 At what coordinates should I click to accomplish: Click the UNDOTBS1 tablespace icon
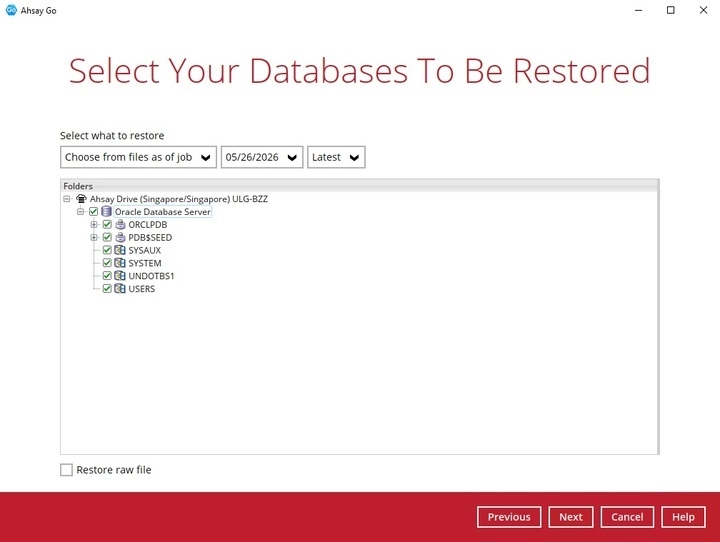120,276
